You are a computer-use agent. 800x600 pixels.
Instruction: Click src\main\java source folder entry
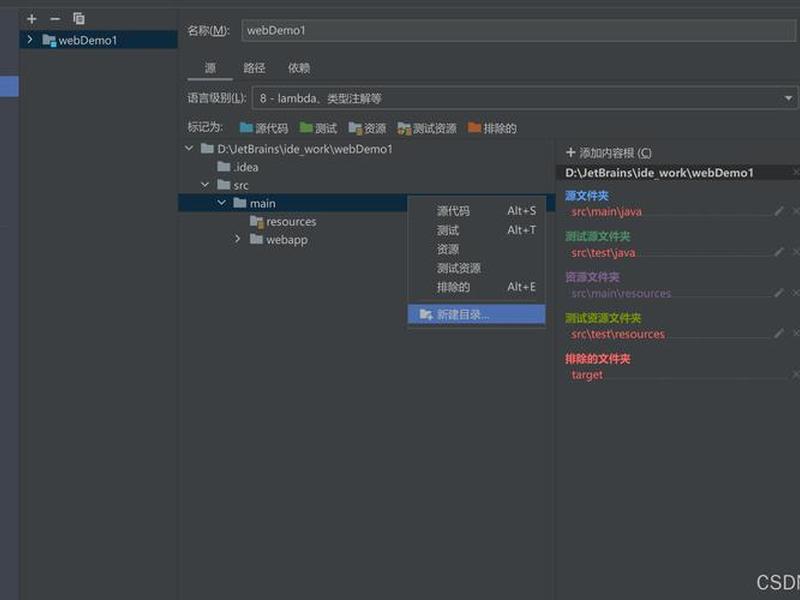pos(607,212)
